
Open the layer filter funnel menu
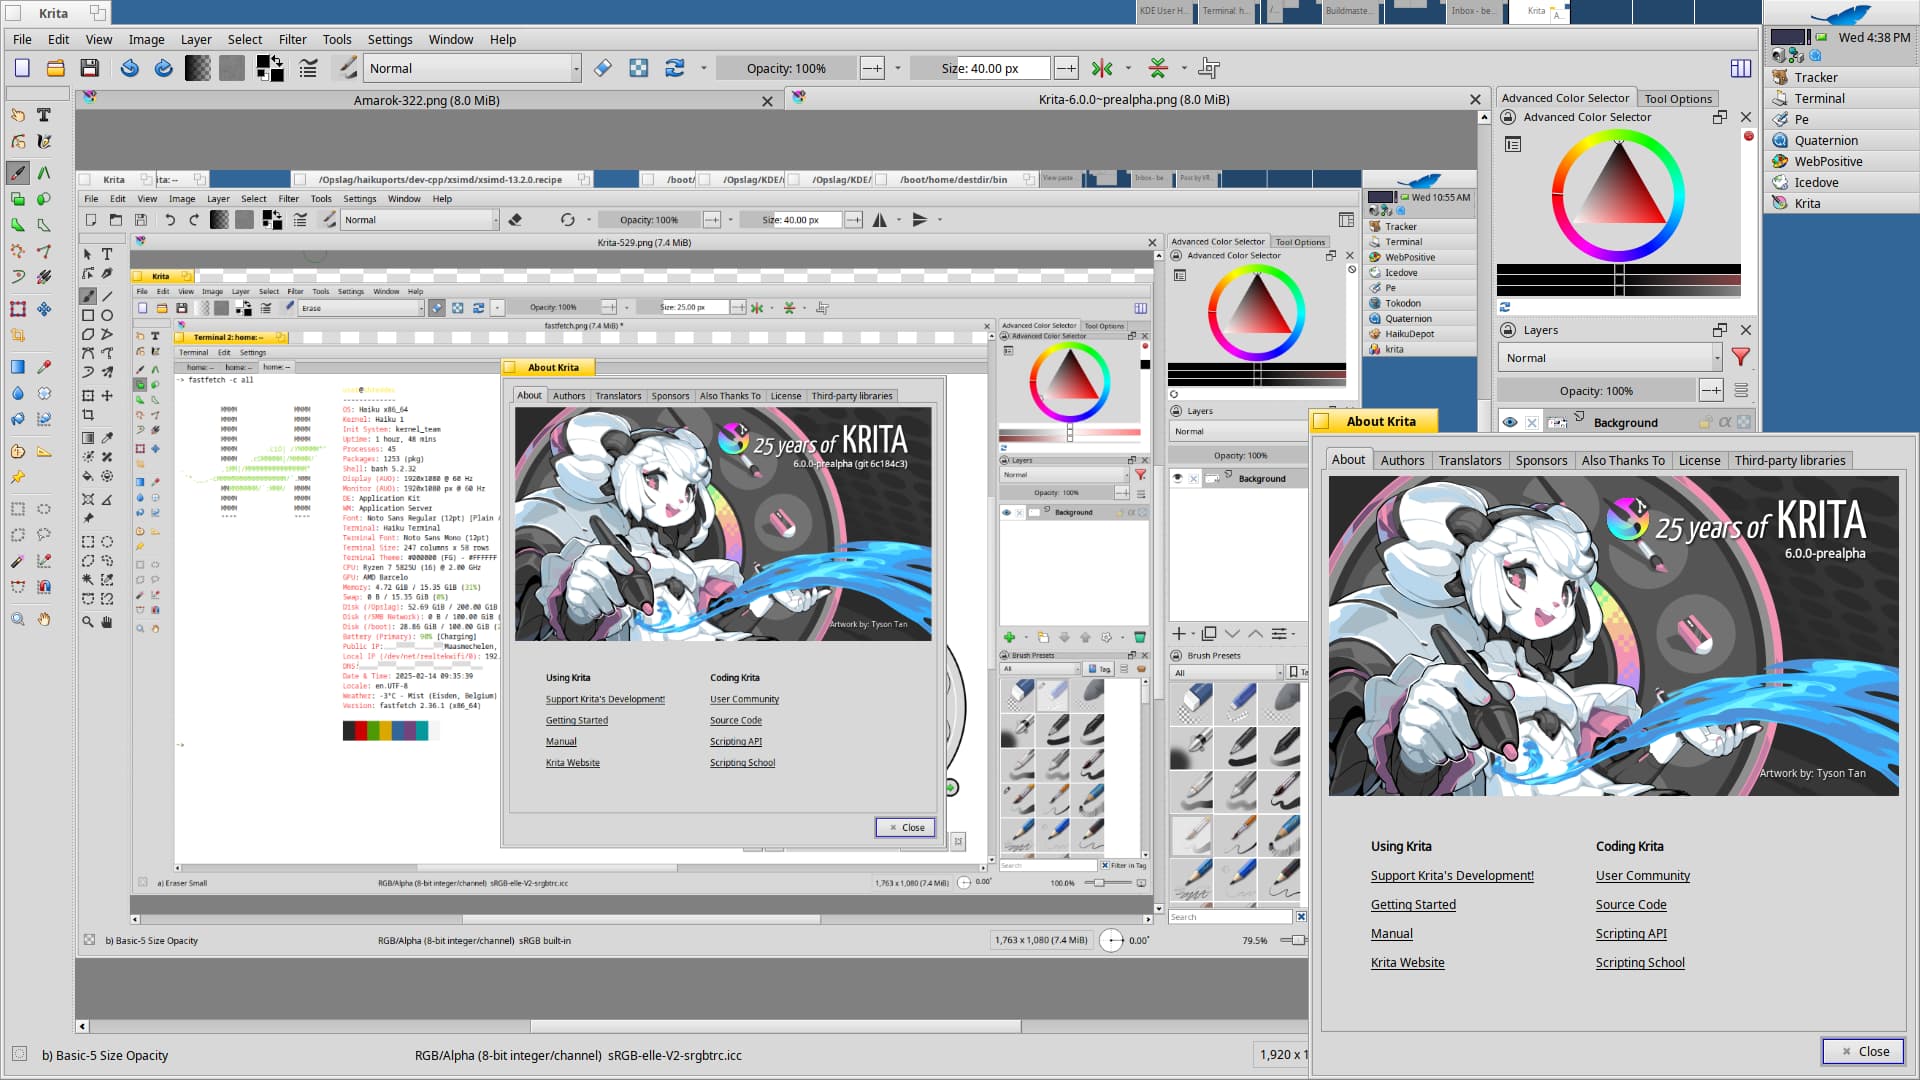[1740, 357]
